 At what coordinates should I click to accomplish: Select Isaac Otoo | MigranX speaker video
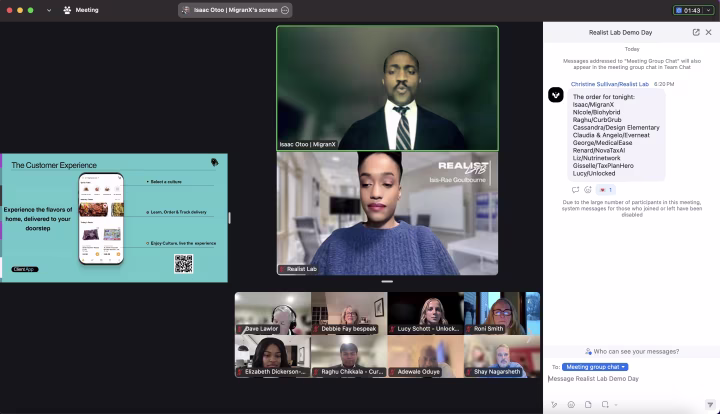(387, 88)
